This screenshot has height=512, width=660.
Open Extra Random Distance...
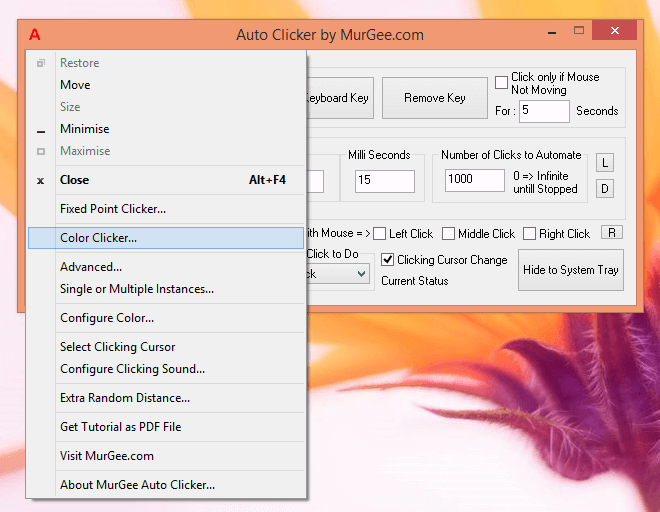pyautogui.click(x=166, y=398)
